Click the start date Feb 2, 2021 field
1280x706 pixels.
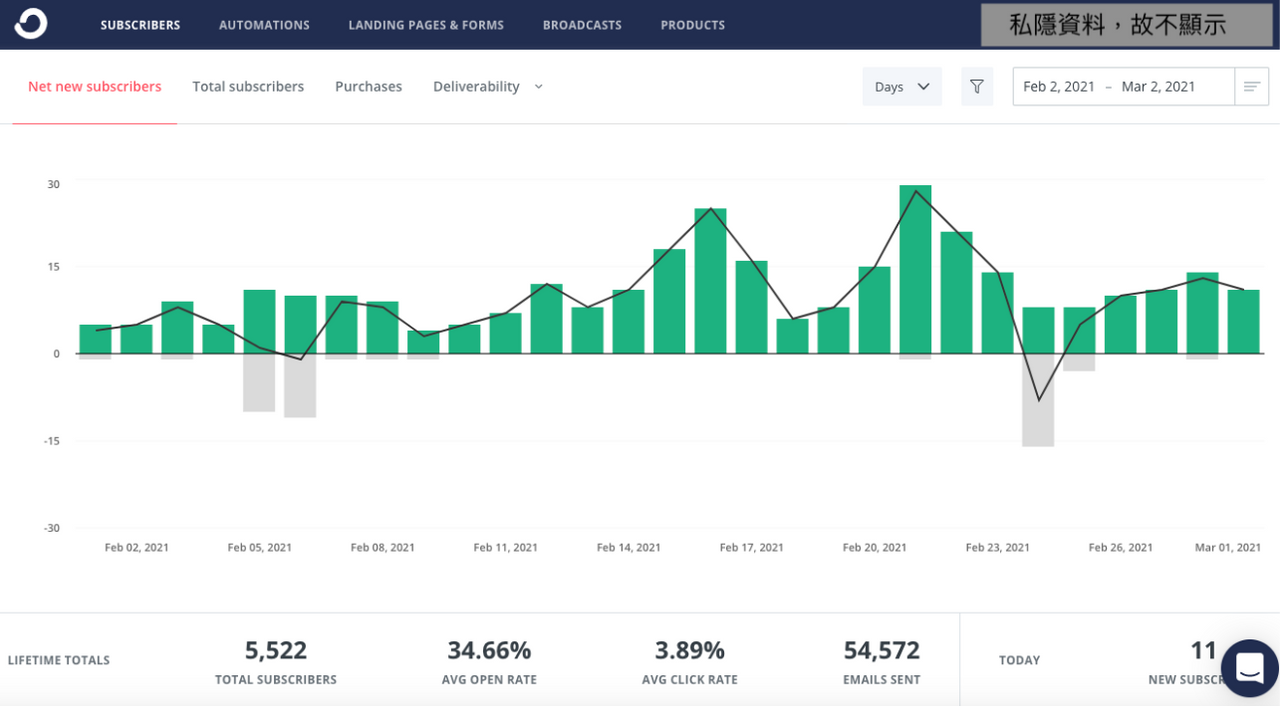click(1059, 87)
